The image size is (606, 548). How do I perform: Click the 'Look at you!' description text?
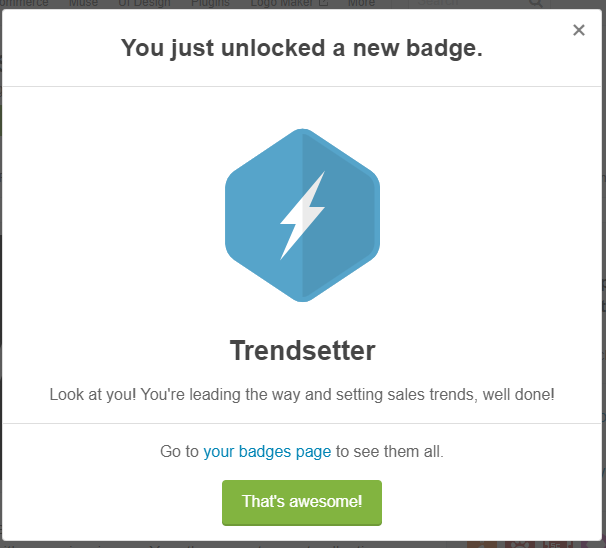tap(302, 395)
